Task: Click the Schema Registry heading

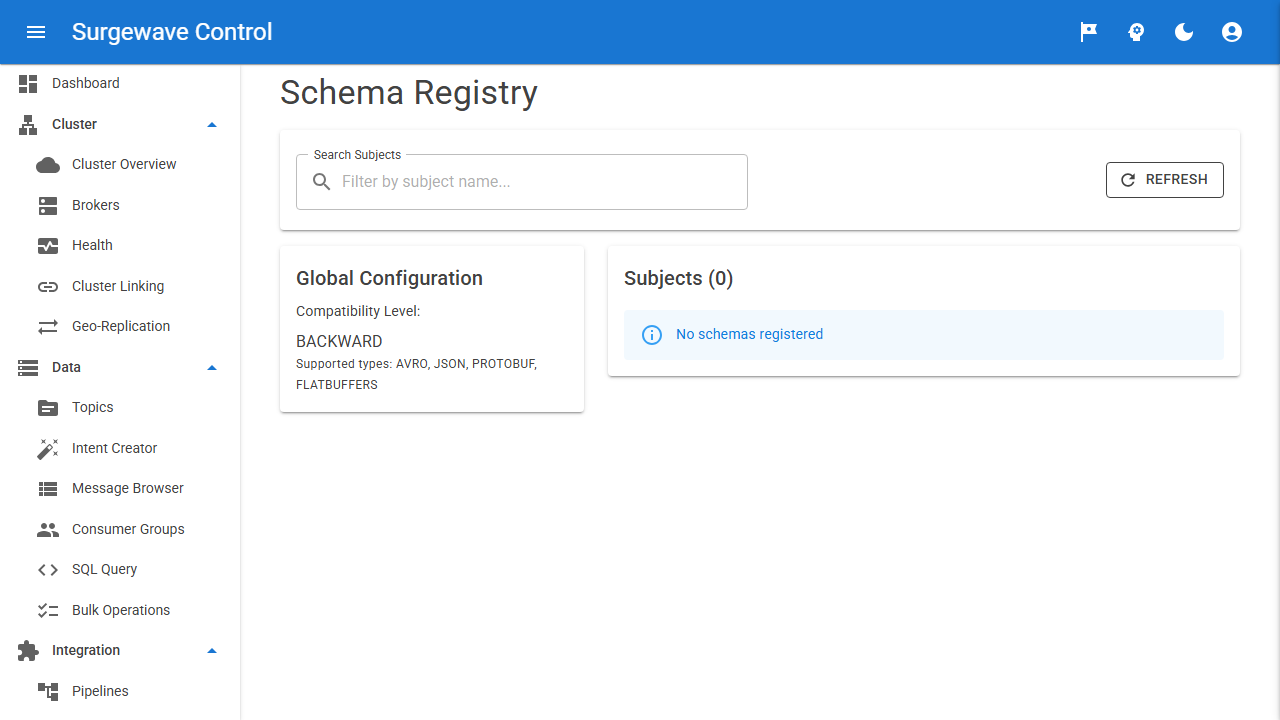Action: click(x=409, y=92)
